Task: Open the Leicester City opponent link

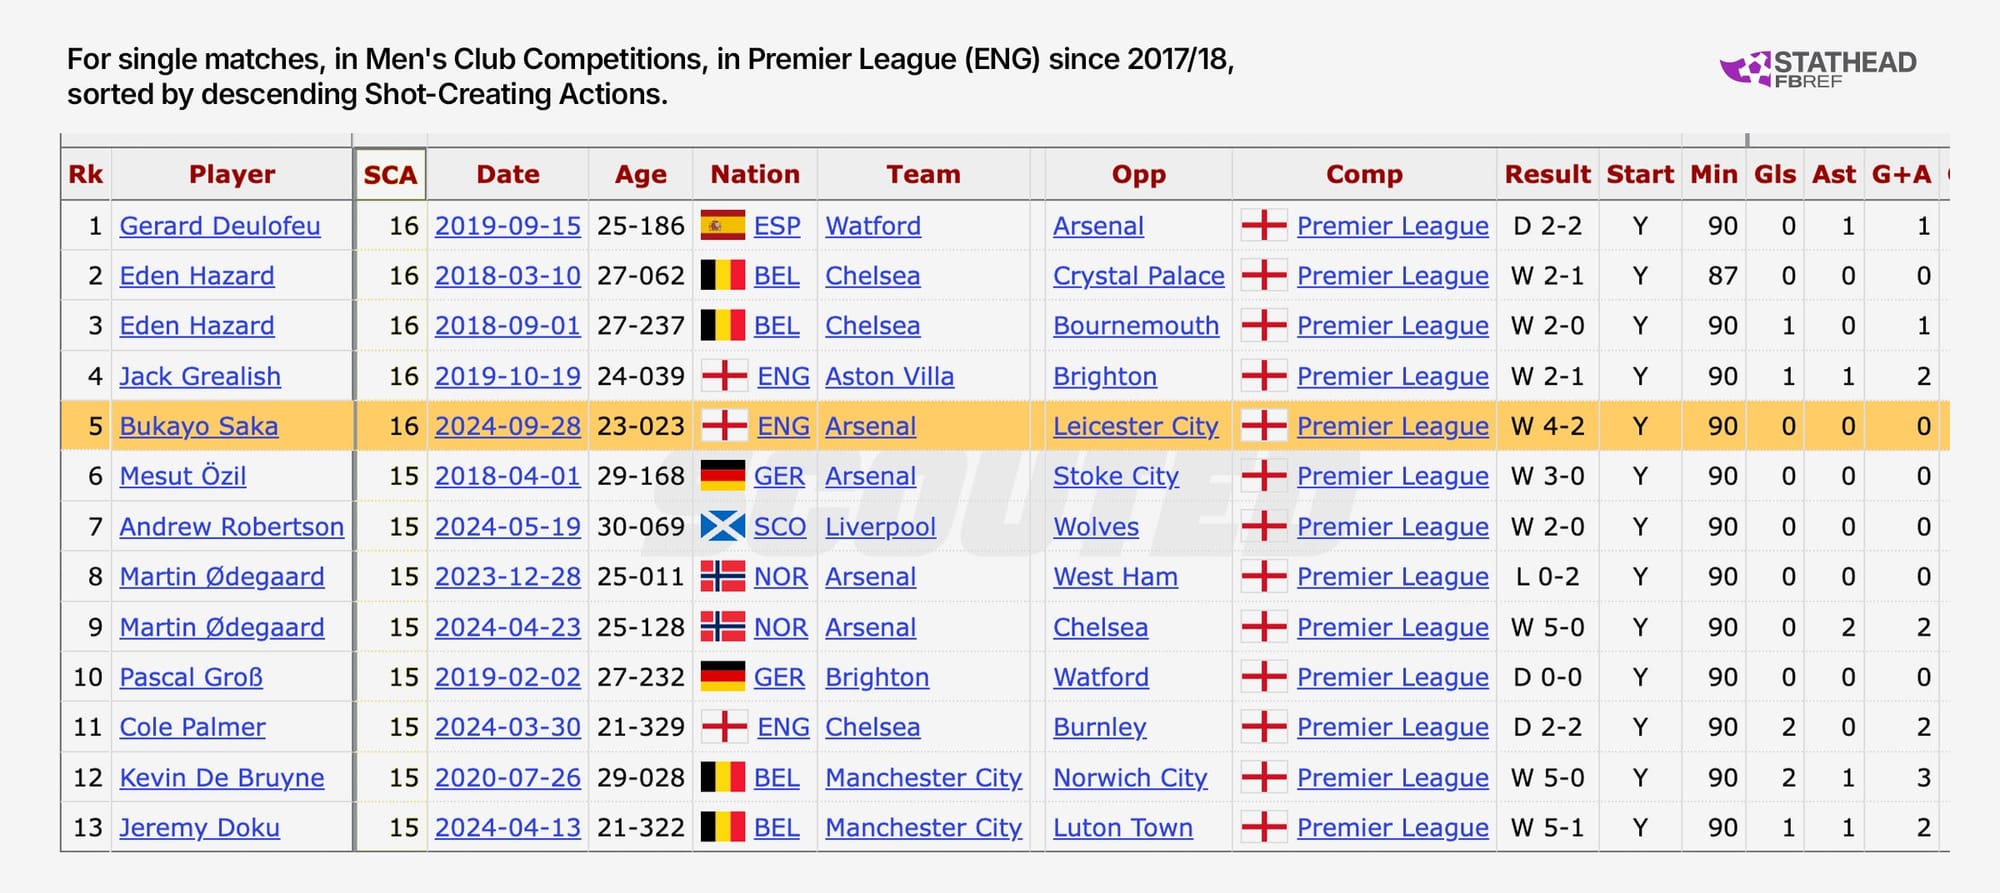Action: pos(1136,426)
